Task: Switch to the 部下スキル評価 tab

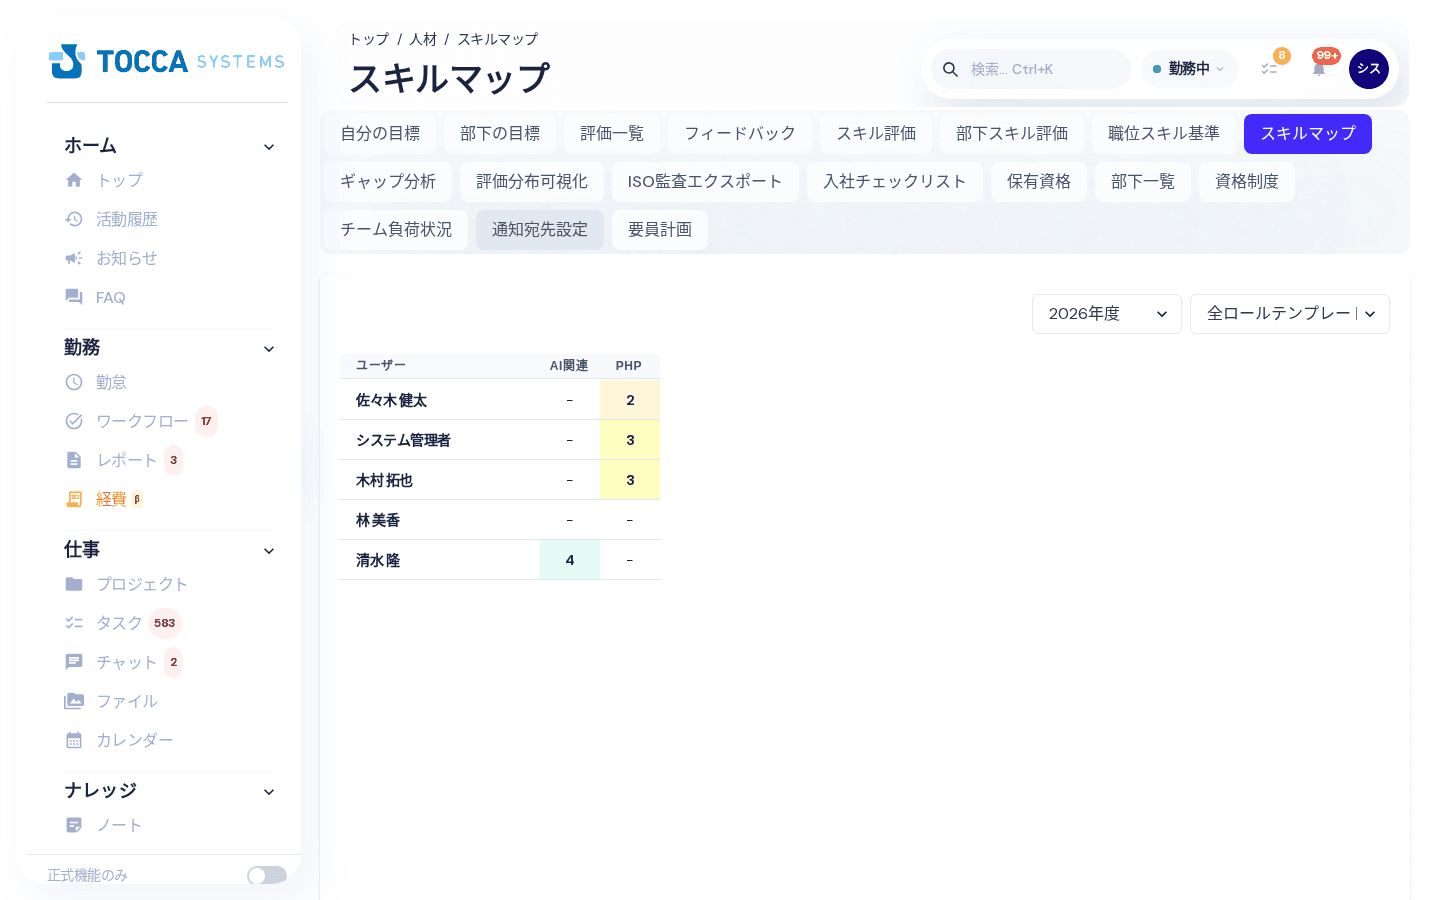Action: pyautogui.click(x=1012, y=134)
